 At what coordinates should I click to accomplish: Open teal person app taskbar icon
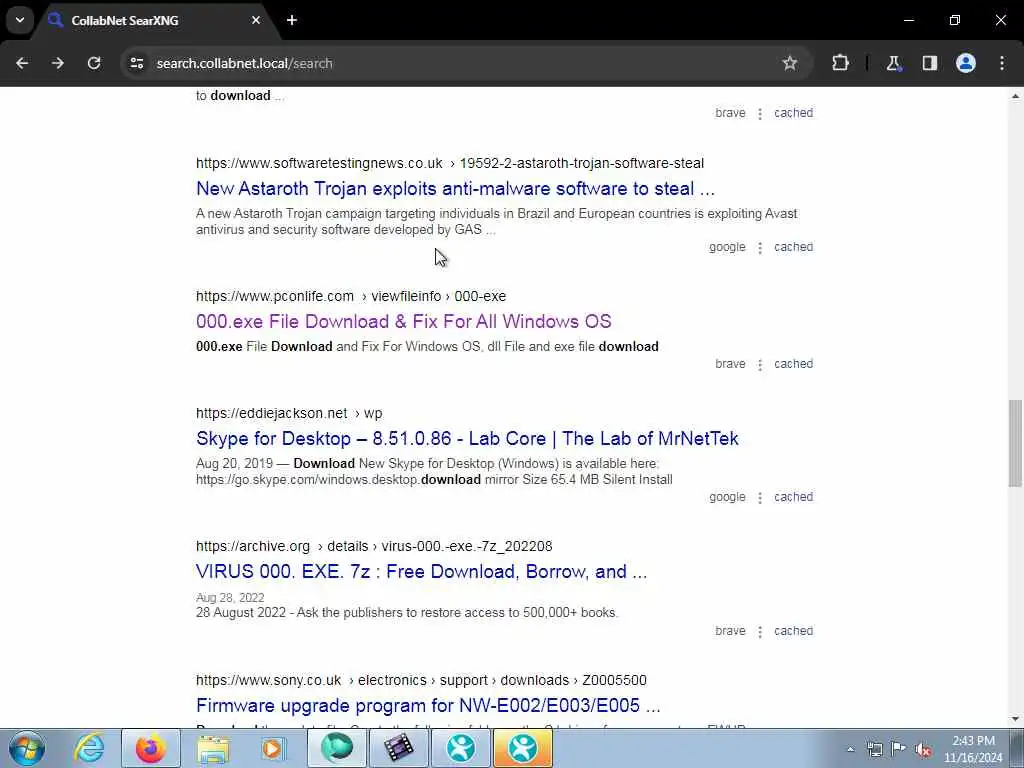tap(460, 748)
